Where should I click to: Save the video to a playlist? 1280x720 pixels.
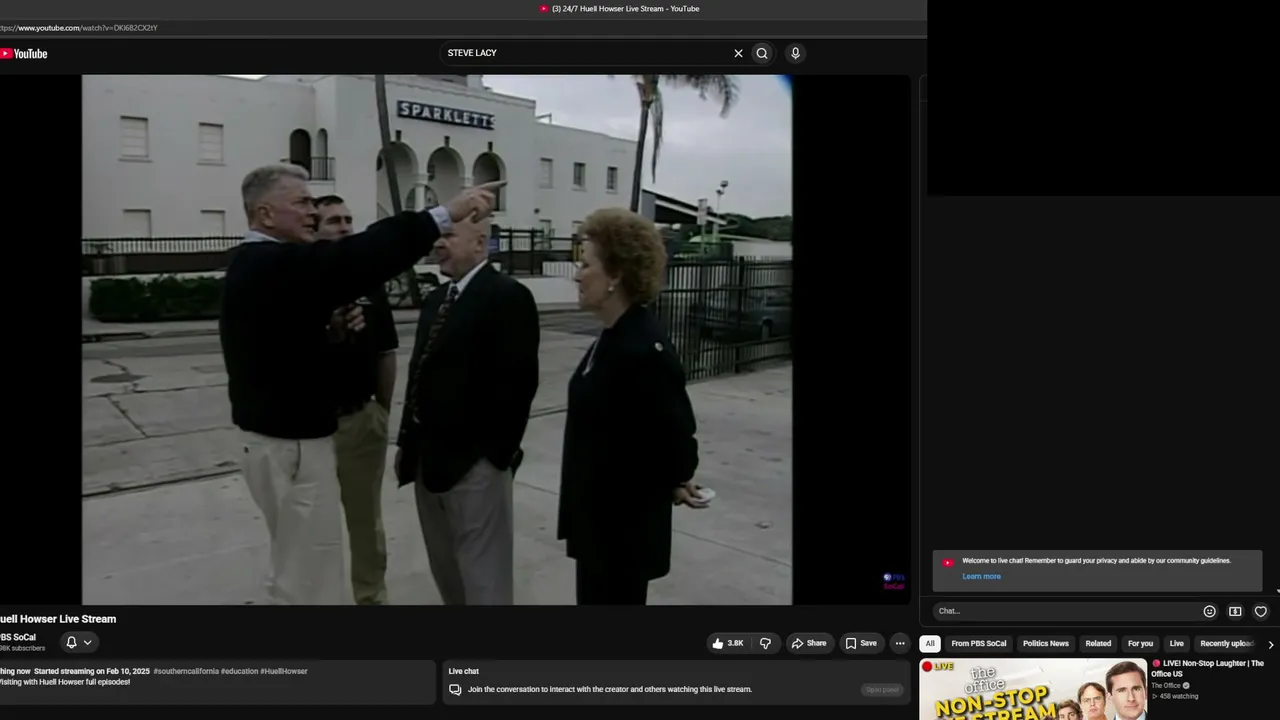[x=861, y=643]
